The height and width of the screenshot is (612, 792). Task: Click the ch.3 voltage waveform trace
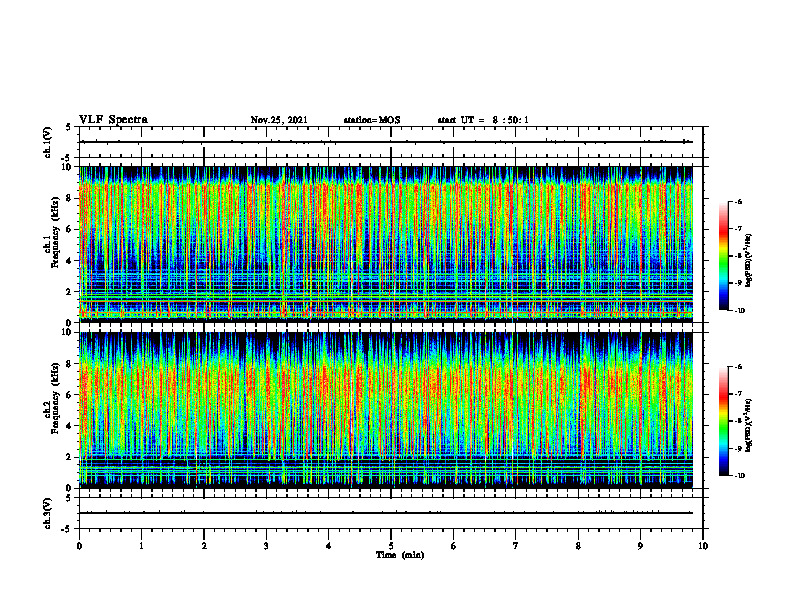(386, 513)
